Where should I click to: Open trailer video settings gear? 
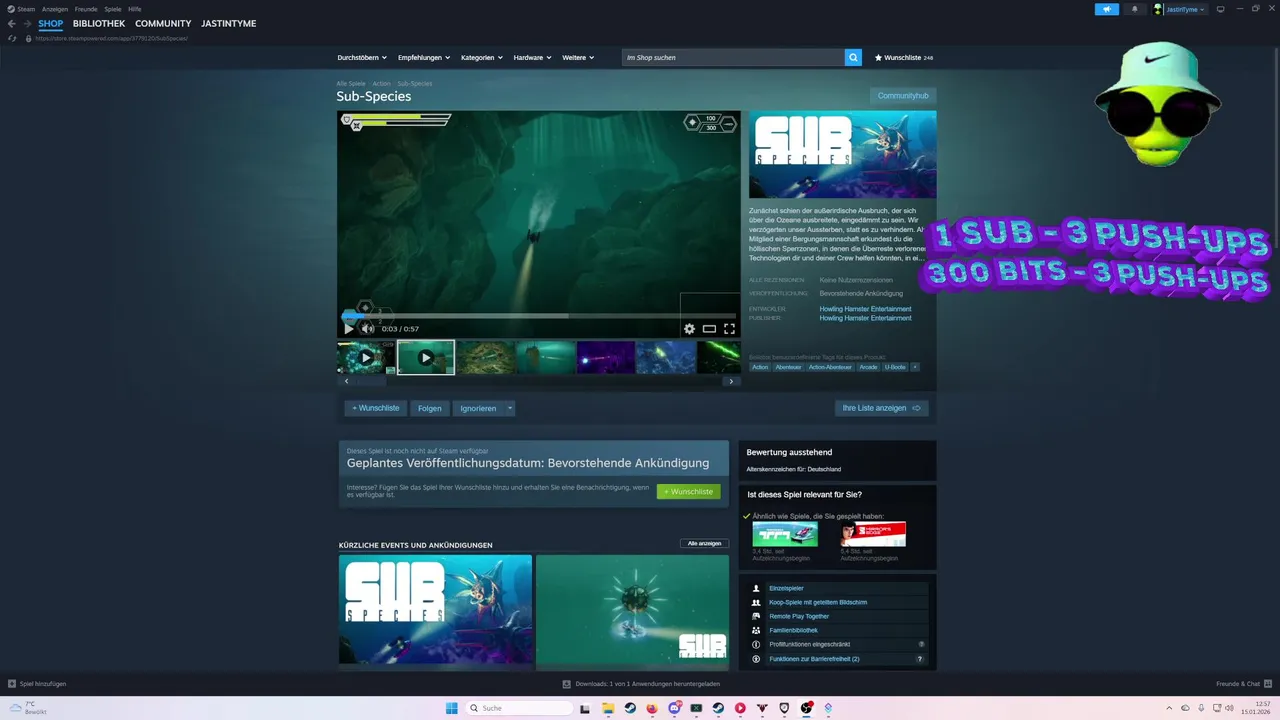point(689,328)
